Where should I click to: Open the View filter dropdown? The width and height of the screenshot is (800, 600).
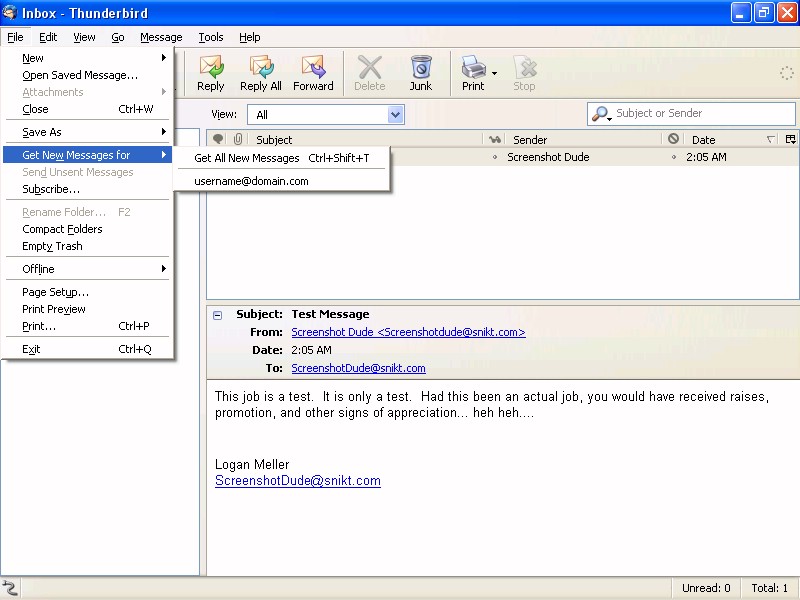pyautogui.click(x=395, y=114)
